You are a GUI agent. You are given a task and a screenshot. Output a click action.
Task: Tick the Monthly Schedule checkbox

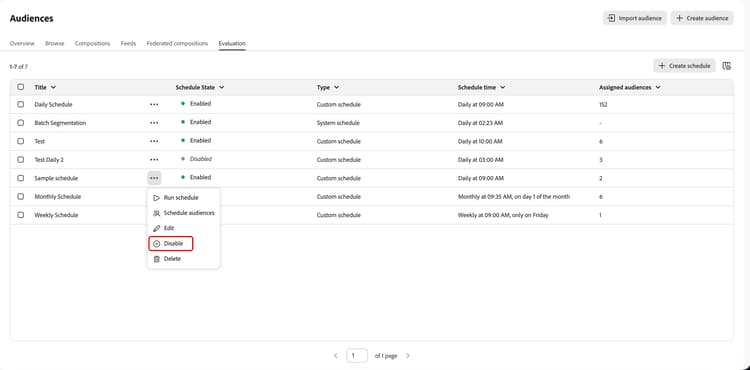[x=21, y=196]
